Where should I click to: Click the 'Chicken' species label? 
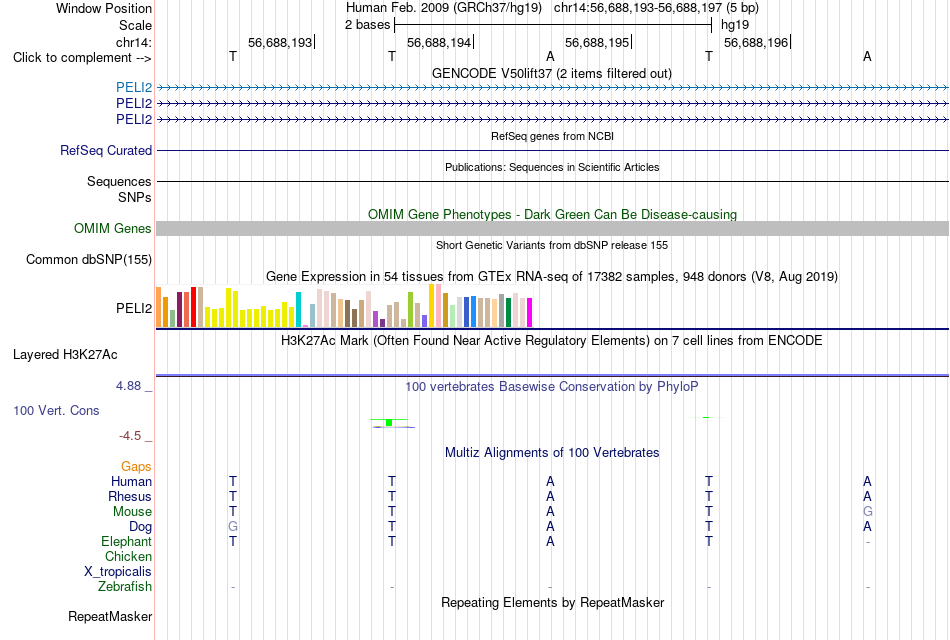pyautogui.click(x=128, y=556)
